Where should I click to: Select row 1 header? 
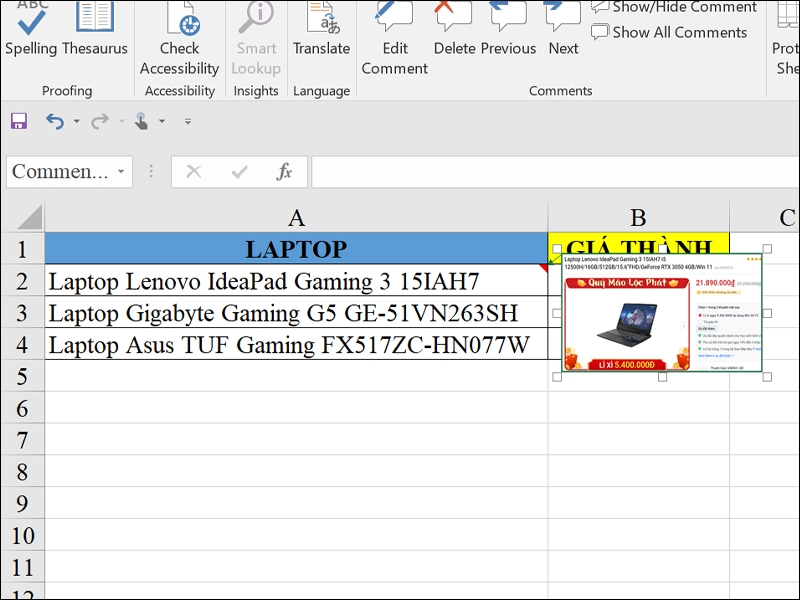point(22,249)
